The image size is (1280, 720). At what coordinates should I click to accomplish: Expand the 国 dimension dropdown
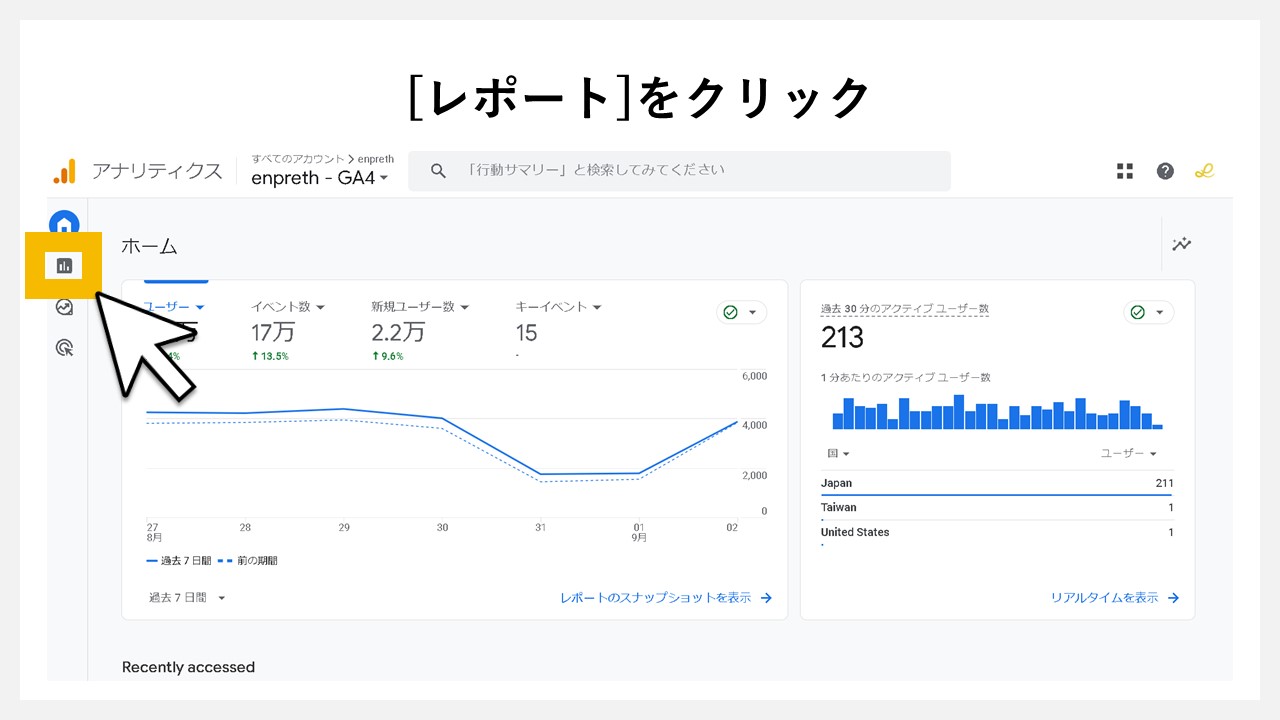[834, 453]
